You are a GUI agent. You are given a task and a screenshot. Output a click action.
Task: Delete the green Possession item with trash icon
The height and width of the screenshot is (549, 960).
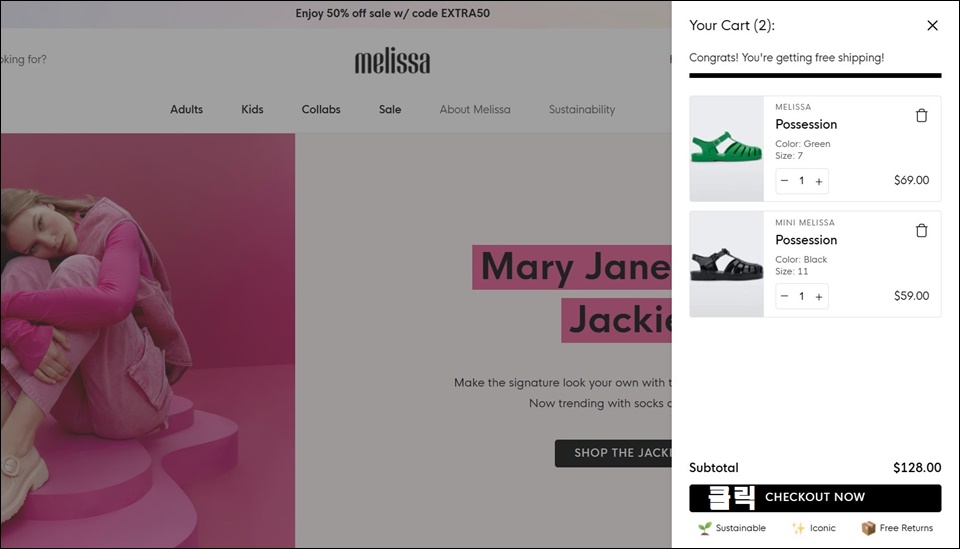click(921, 115)
